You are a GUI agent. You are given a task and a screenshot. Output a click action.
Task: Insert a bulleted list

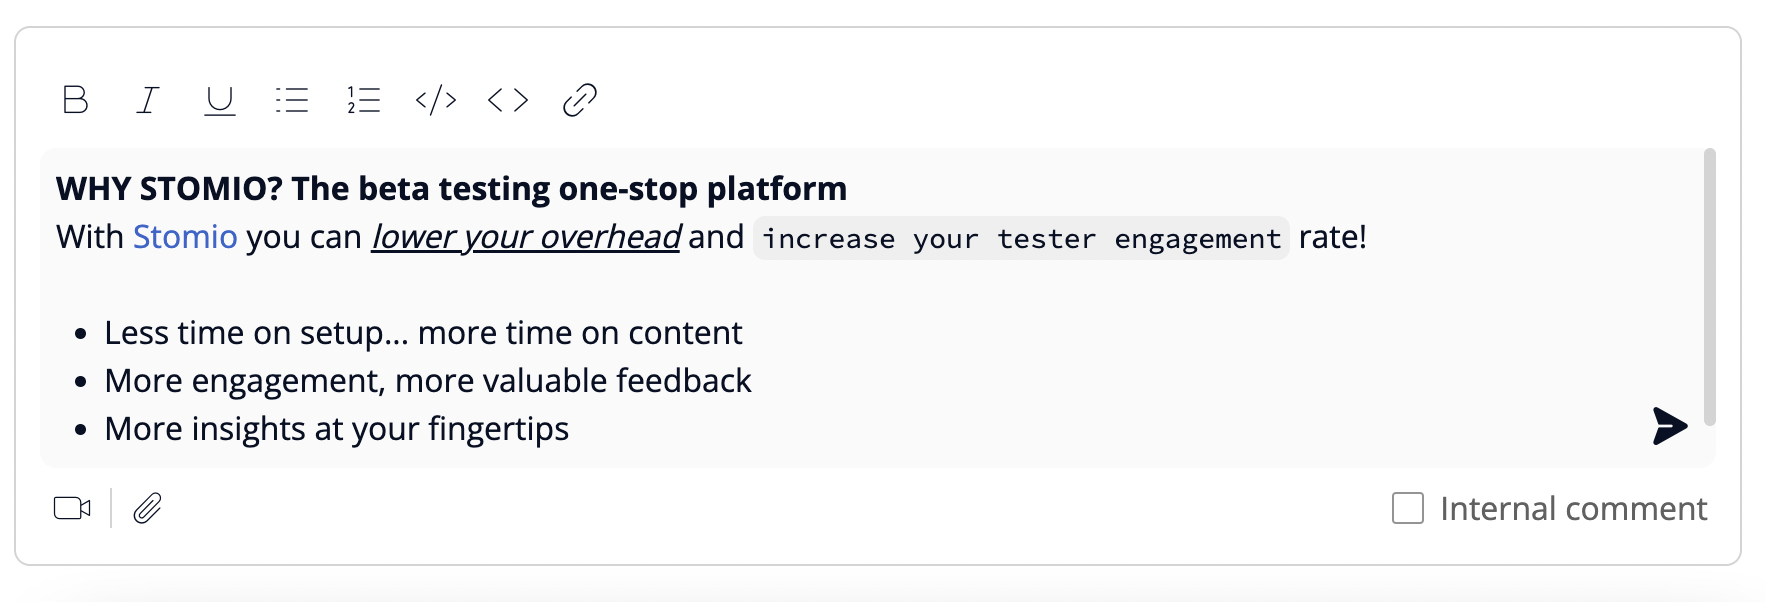tap(292, 100)
